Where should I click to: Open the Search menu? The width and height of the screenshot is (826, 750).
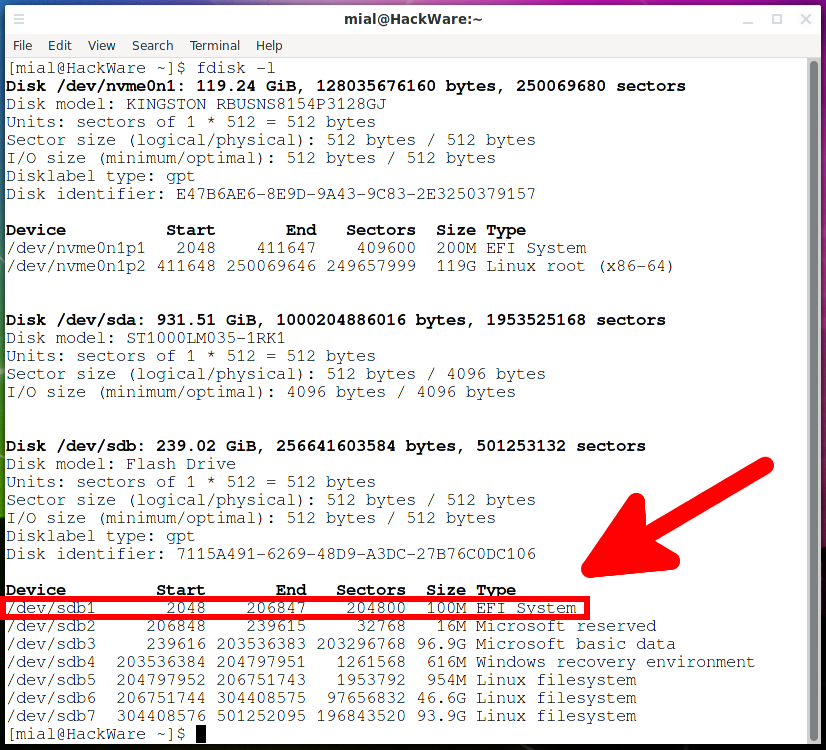coord(152,45)
